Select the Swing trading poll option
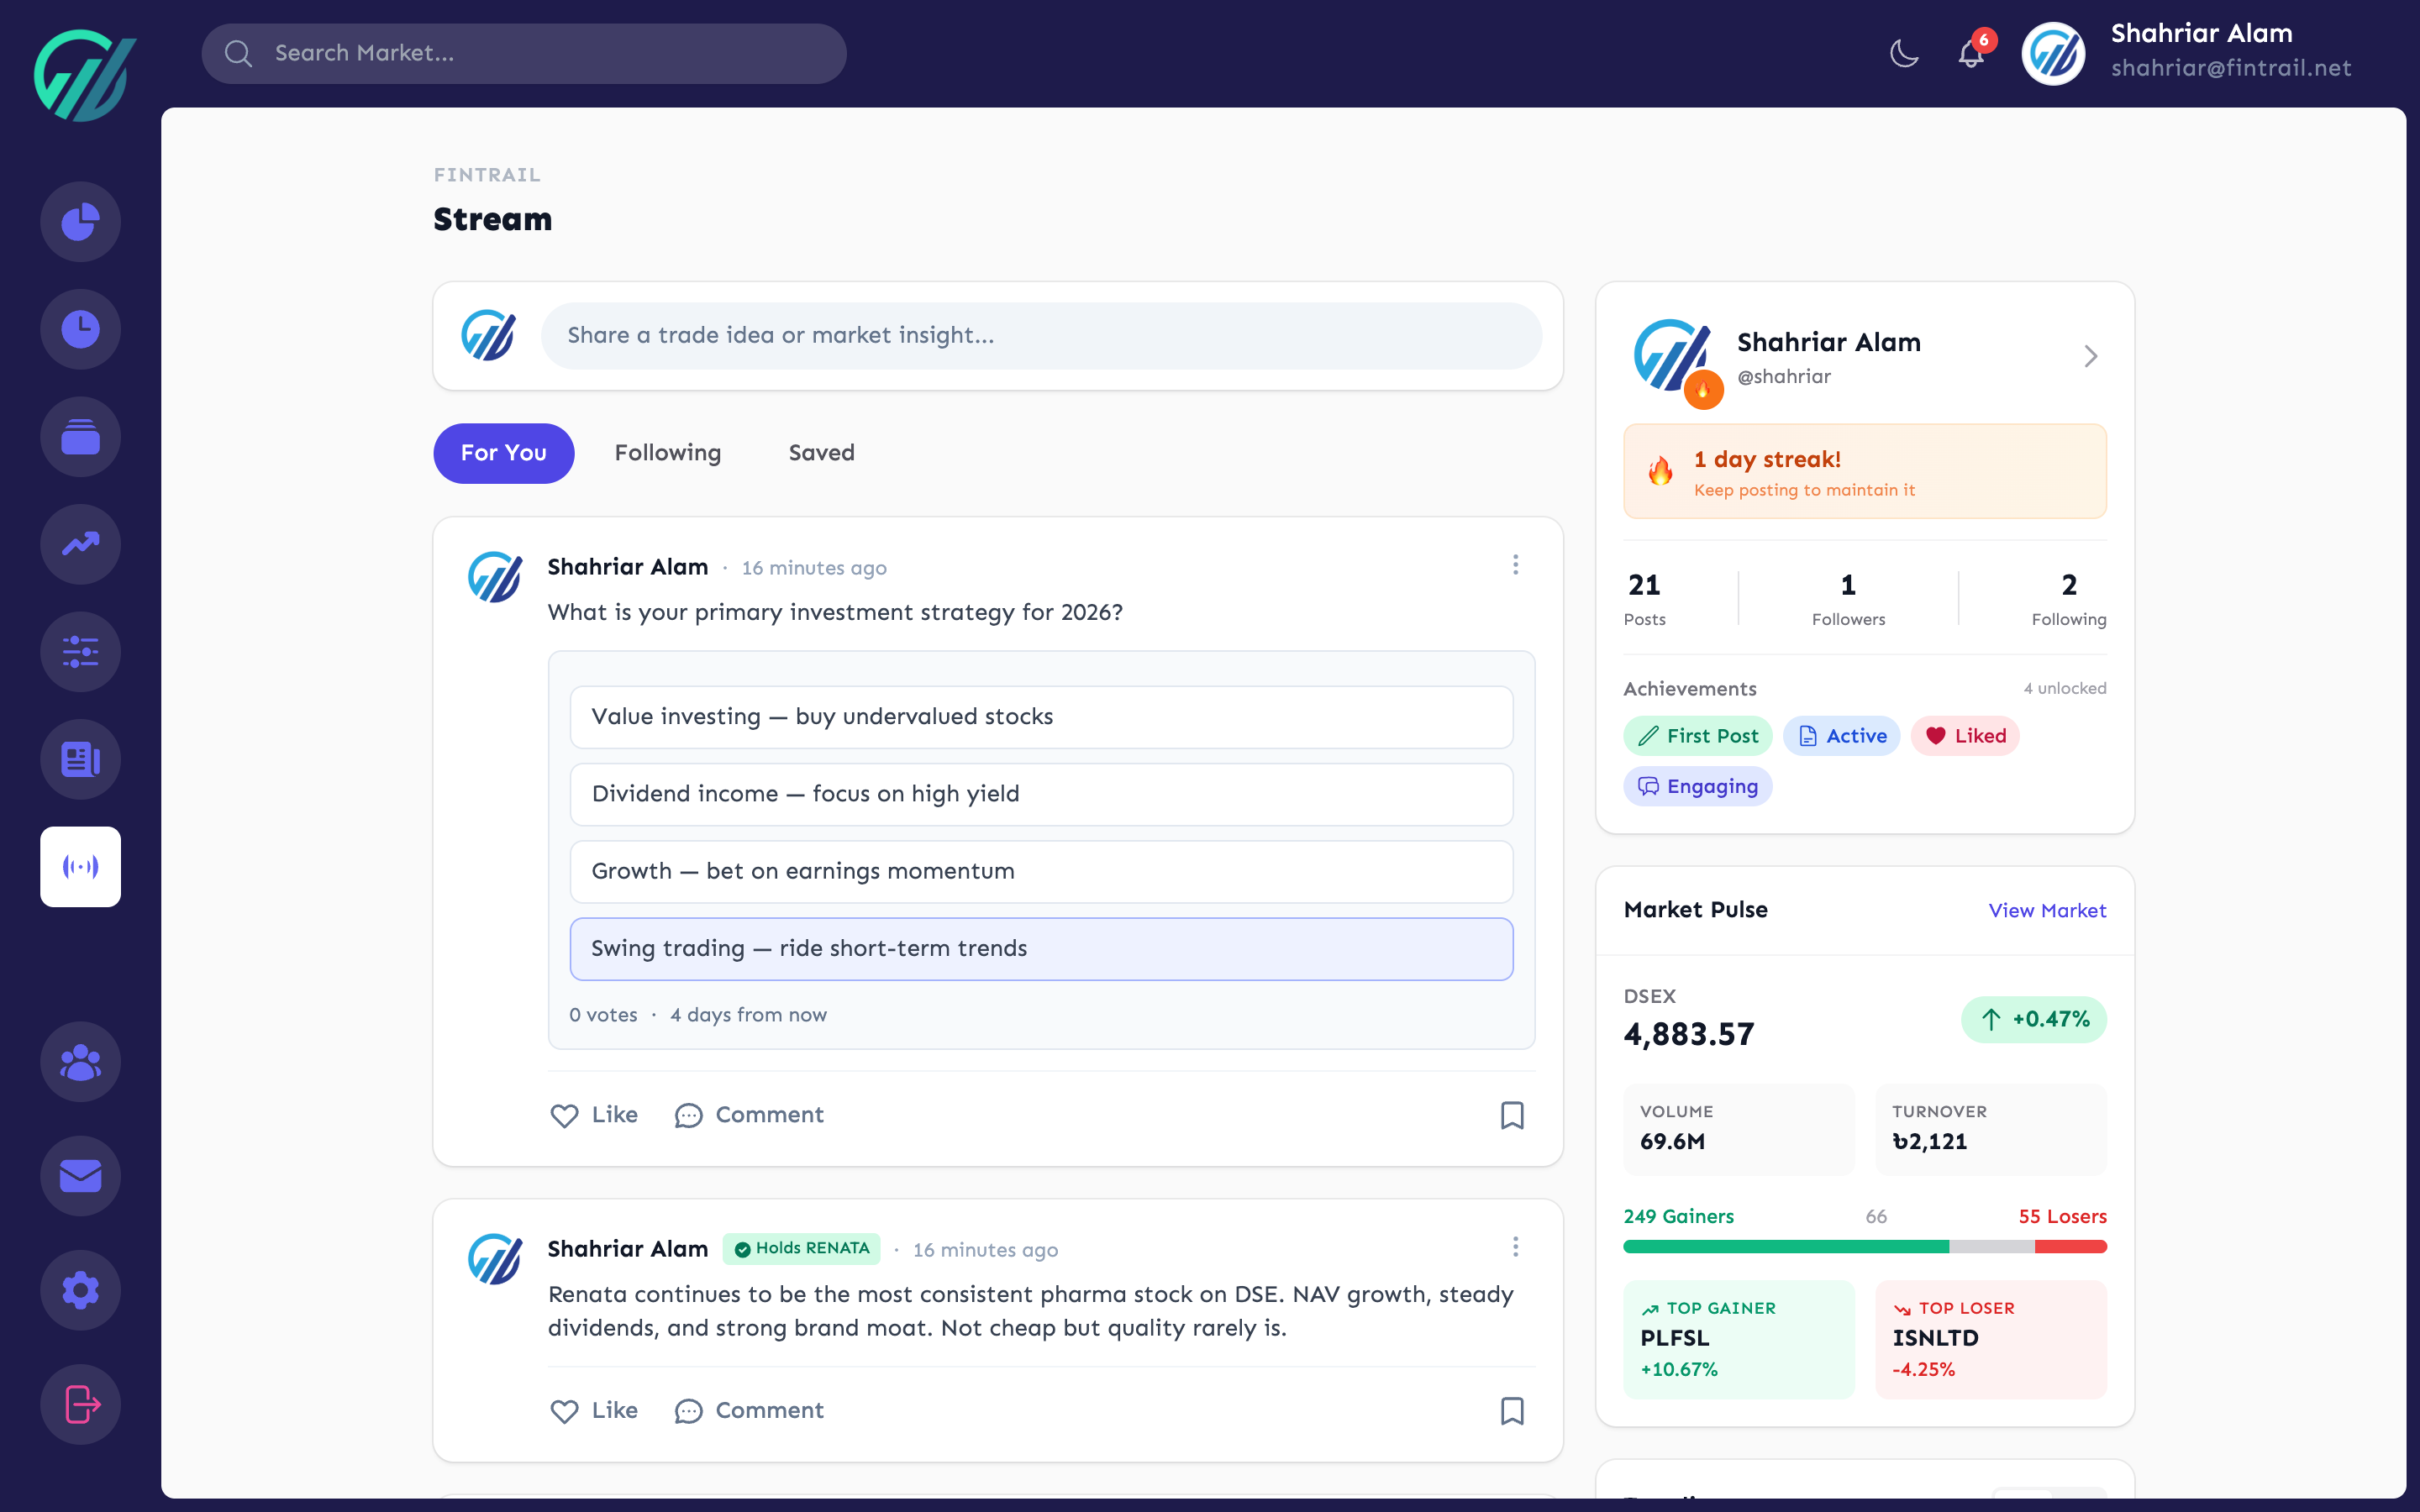The height and width of the screenshot is (1512, 2420). coord(1040,948)
